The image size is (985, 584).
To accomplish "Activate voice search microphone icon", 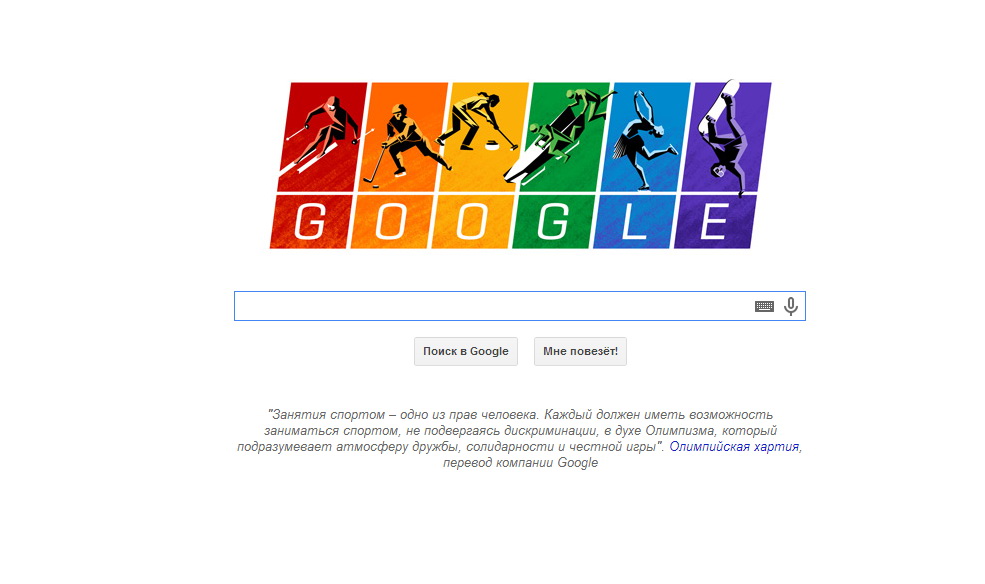I will click(791, 306).
